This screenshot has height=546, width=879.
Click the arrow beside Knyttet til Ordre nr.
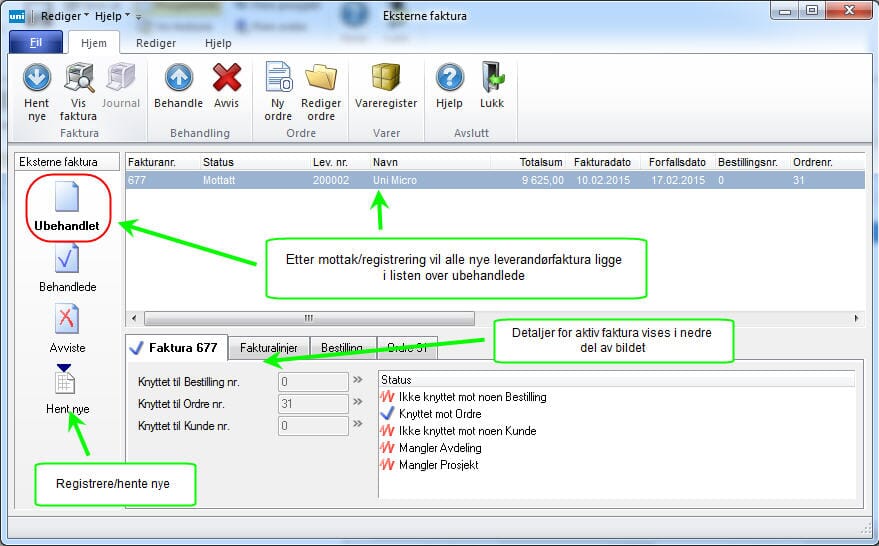[358, 403]
